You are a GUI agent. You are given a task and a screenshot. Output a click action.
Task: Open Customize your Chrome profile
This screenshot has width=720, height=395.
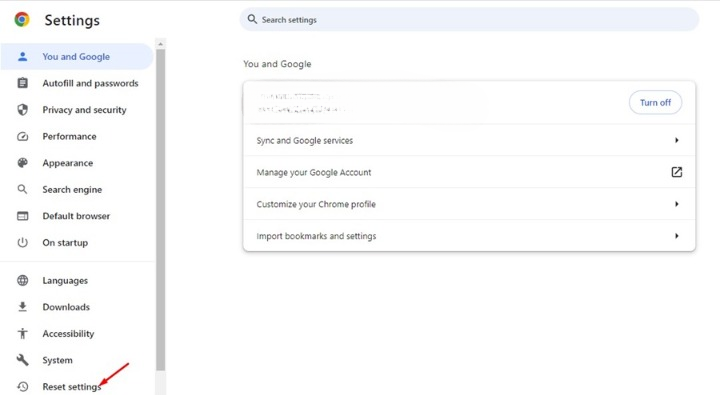click(469, 204)
